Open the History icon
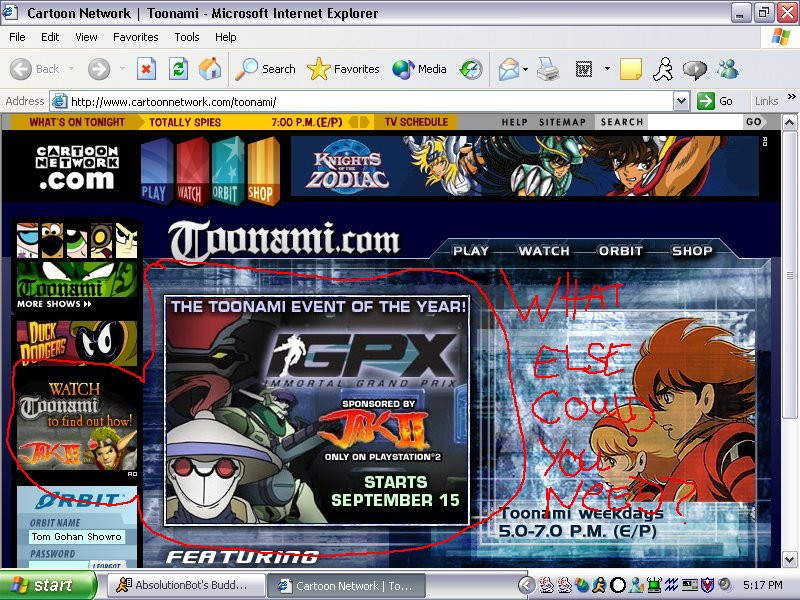The width and height of the screenshot is (800, 600). 471,69
